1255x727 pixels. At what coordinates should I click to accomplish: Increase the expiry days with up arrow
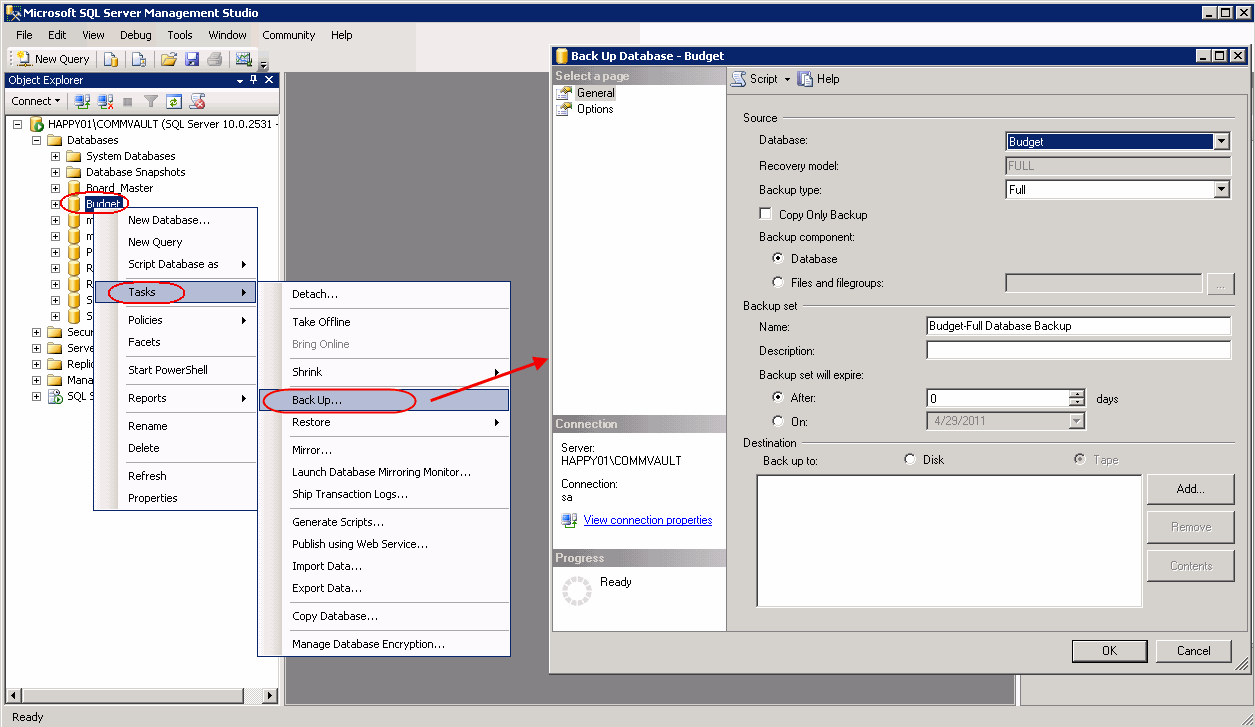tap(1076, 394)
